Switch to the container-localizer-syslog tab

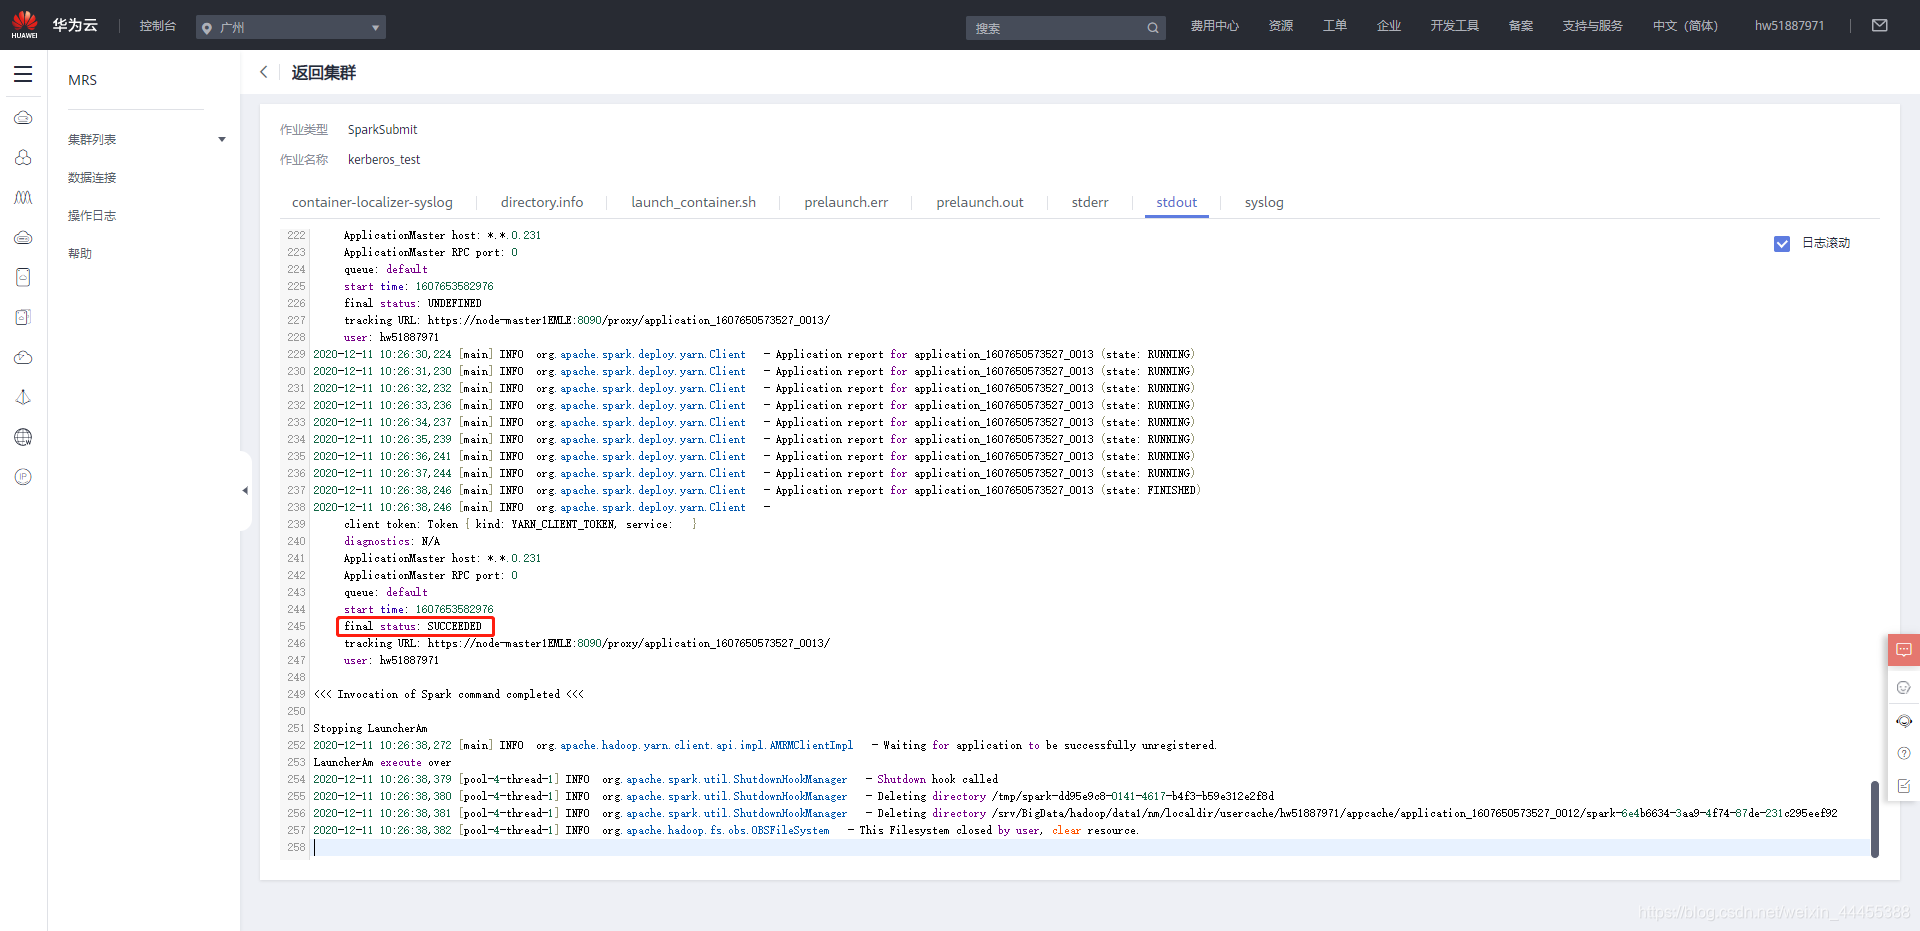[372, 202]
